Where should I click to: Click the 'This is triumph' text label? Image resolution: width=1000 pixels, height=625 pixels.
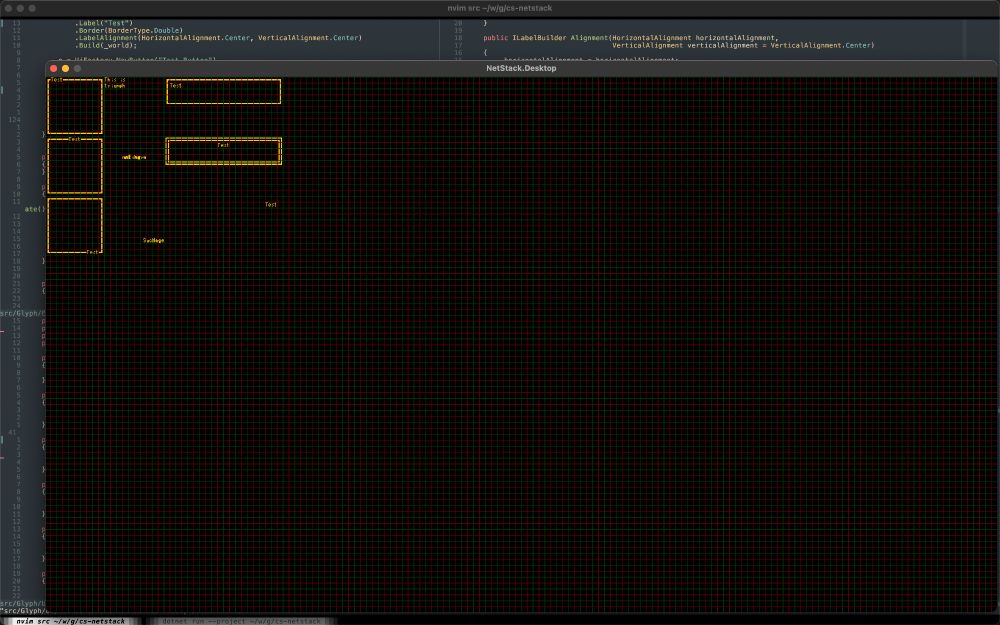click(x=115, y=83)
